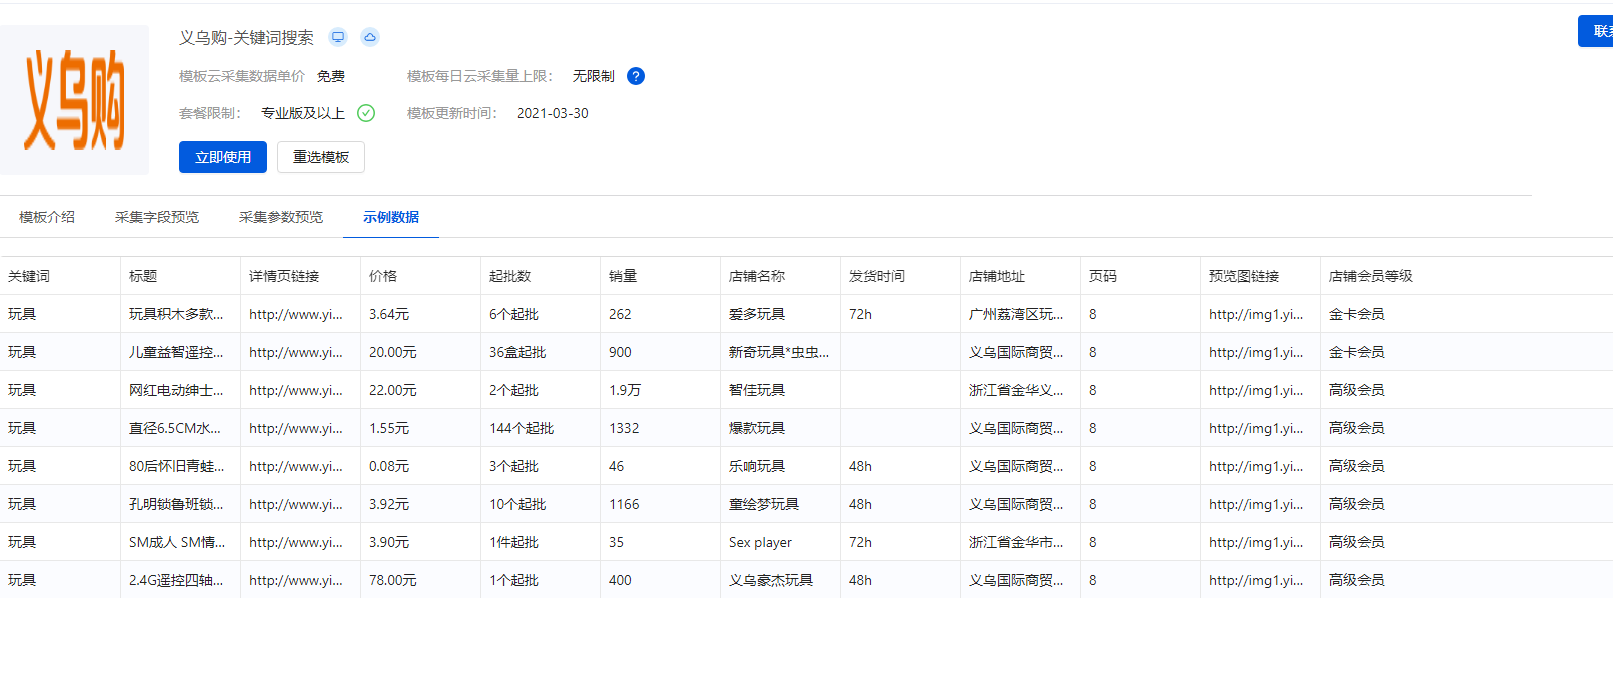The height and width of the screenshot is (684, 1613).
Task: Click the shop name 智佳玩具
Action: click(x=757, y=390)
